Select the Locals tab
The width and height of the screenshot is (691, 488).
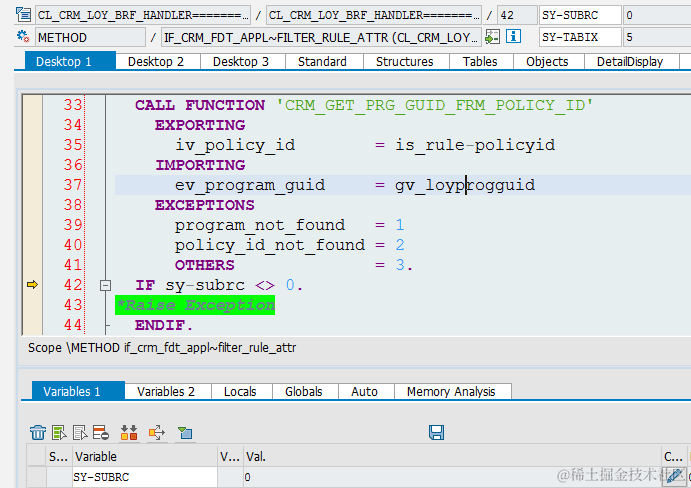pyautogui.click(x=240, y=391)
